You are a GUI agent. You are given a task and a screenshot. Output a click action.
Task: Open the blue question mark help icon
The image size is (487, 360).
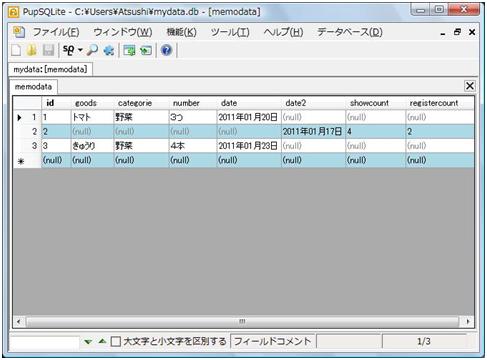[166, 50]
